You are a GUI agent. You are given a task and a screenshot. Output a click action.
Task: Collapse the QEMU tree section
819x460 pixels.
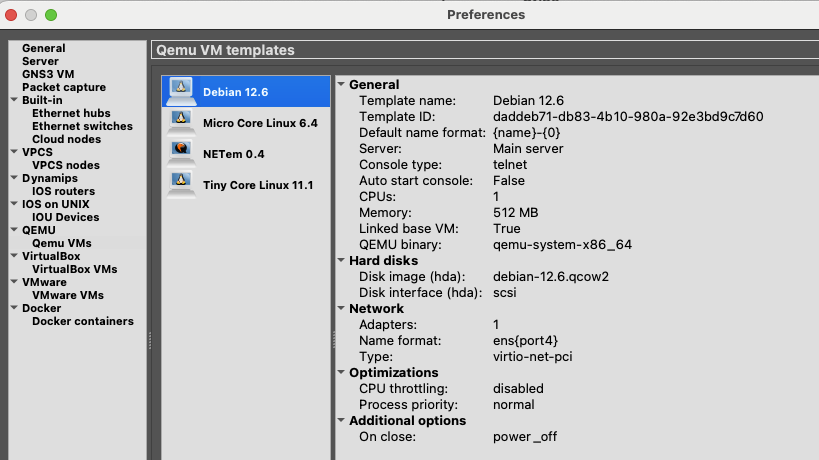pyautogui.click(x=14, y=230)
